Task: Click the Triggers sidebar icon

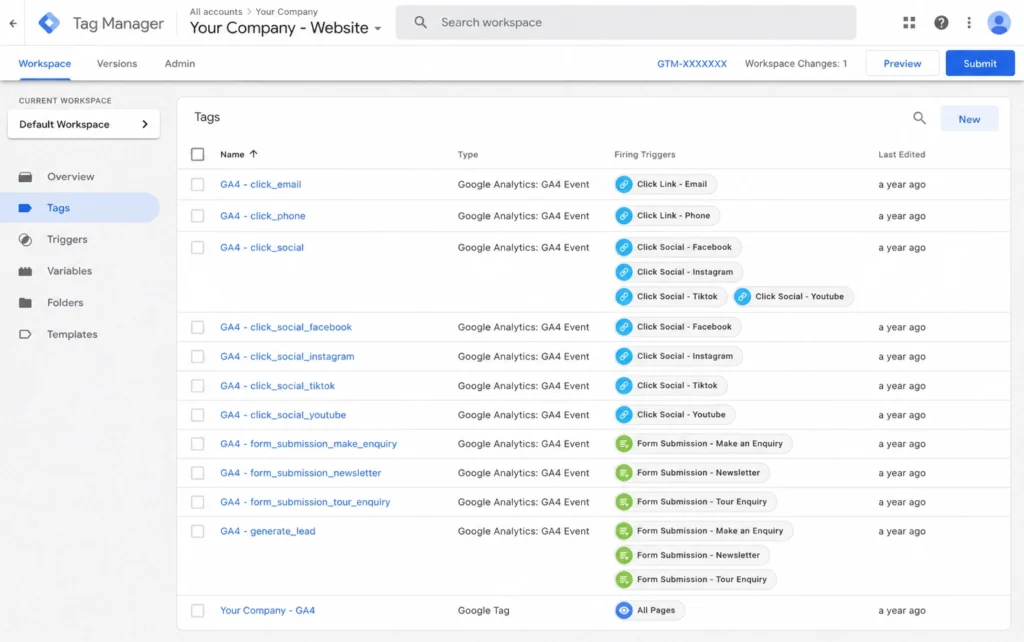Action: [x=25, y=239]
